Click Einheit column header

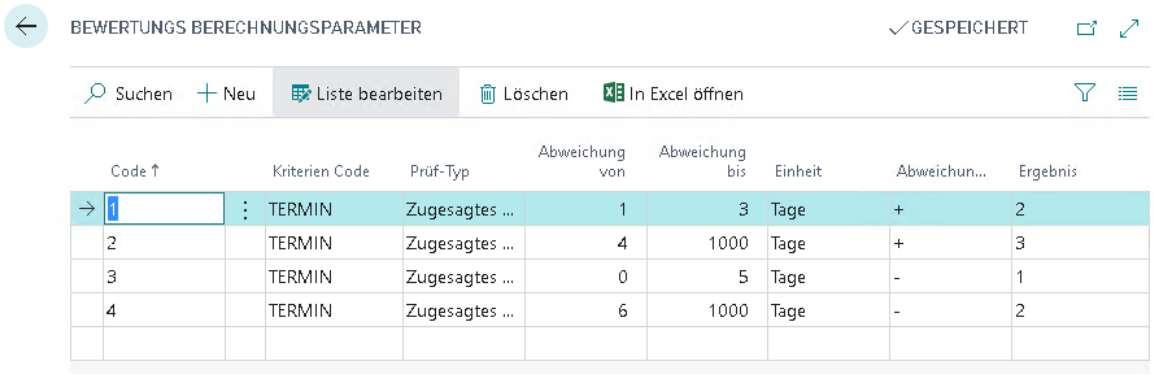798,171
